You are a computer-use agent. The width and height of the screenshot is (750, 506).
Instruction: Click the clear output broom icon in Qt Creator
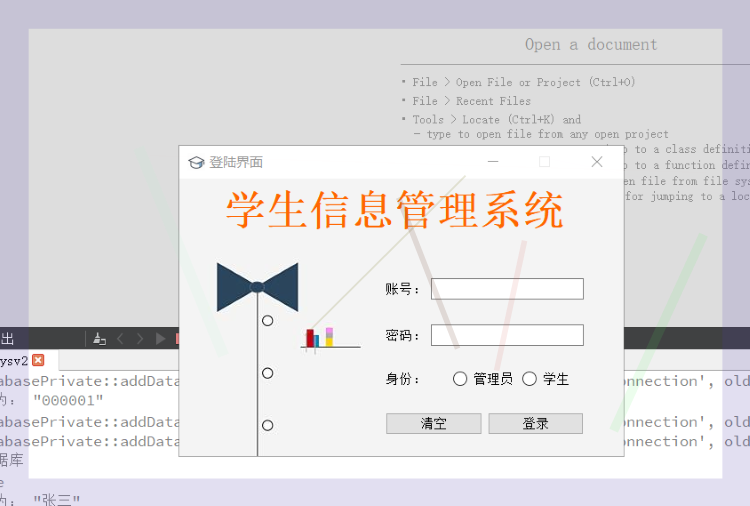tap(99, 339)
